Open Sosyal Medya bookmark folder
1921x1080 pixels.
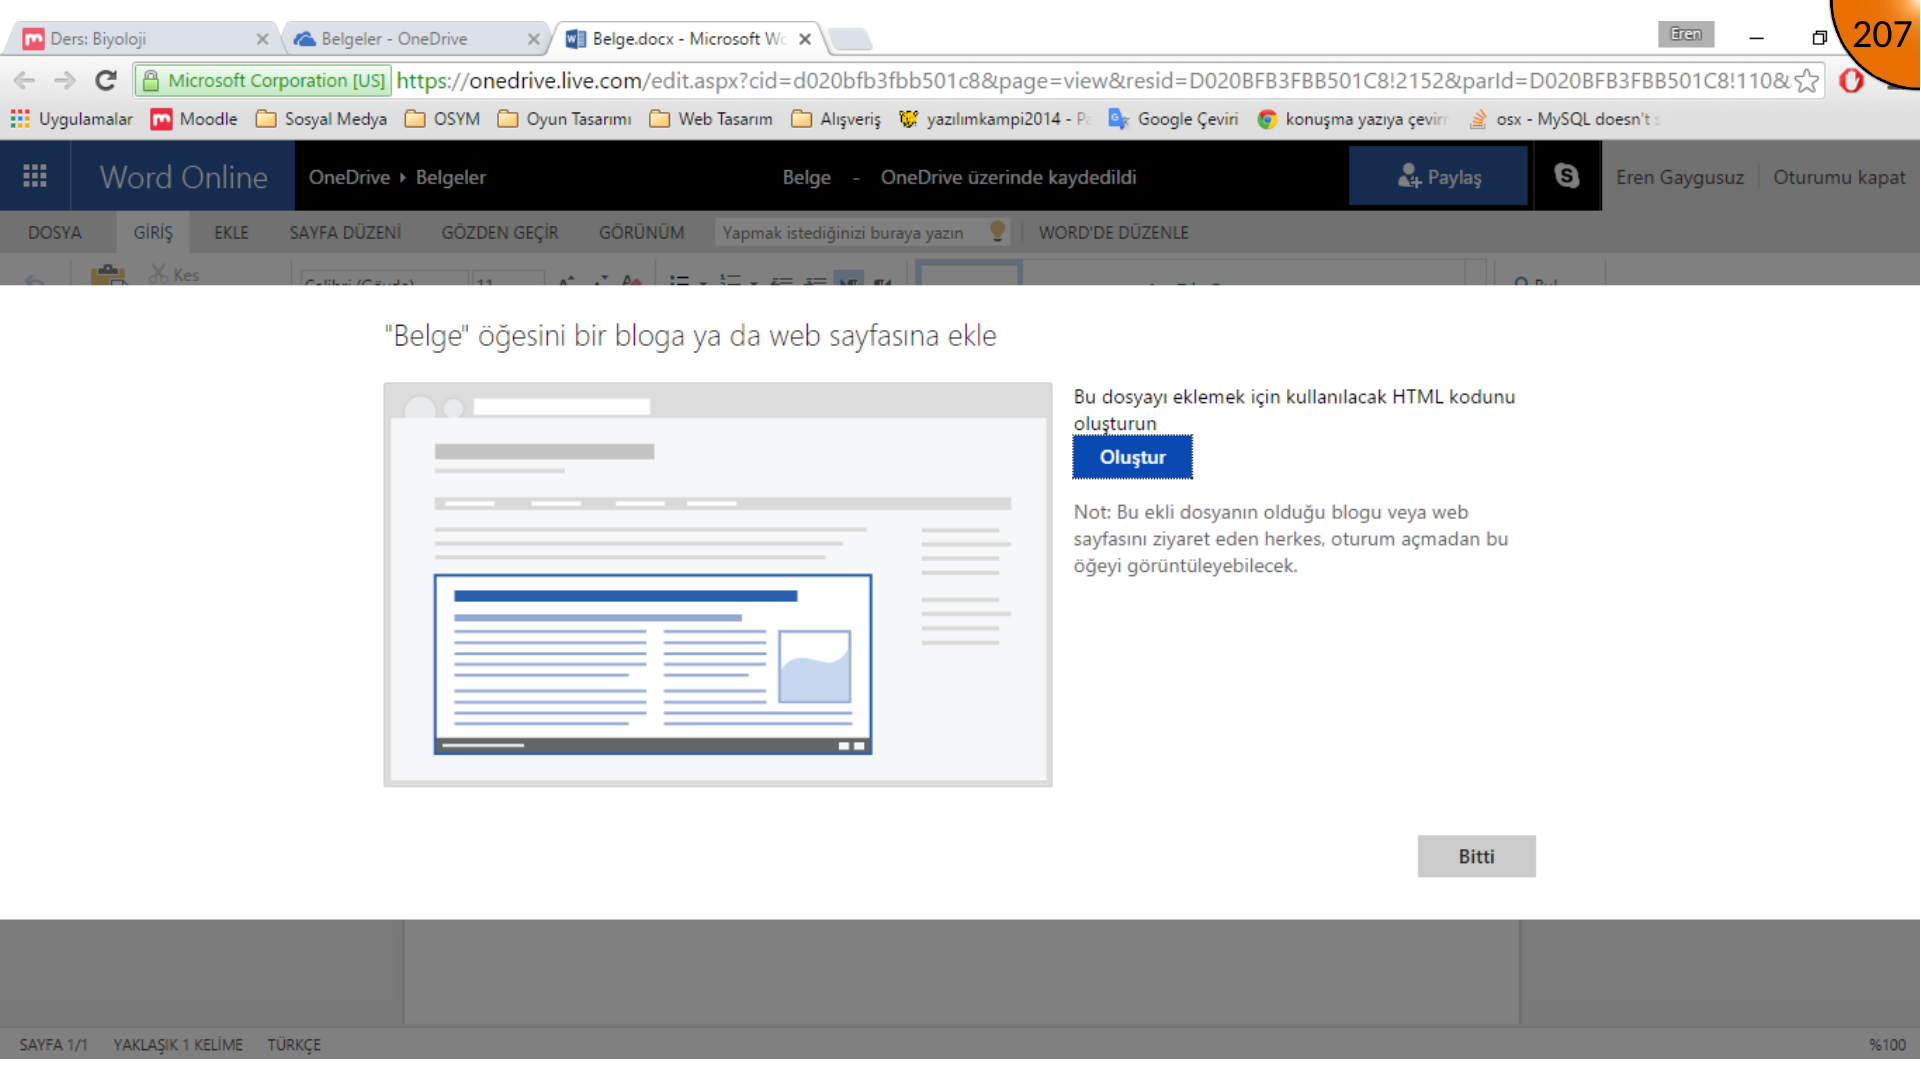321,119
